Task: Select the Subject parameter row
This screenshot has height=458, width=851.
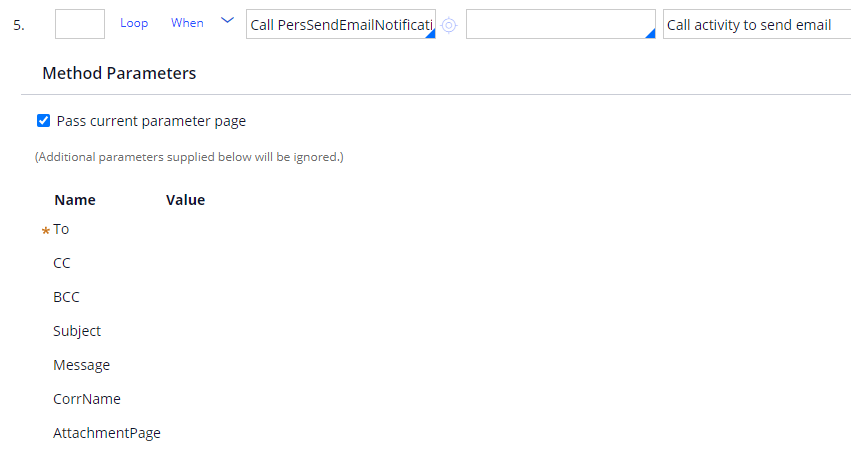Action: coord(77,331)
